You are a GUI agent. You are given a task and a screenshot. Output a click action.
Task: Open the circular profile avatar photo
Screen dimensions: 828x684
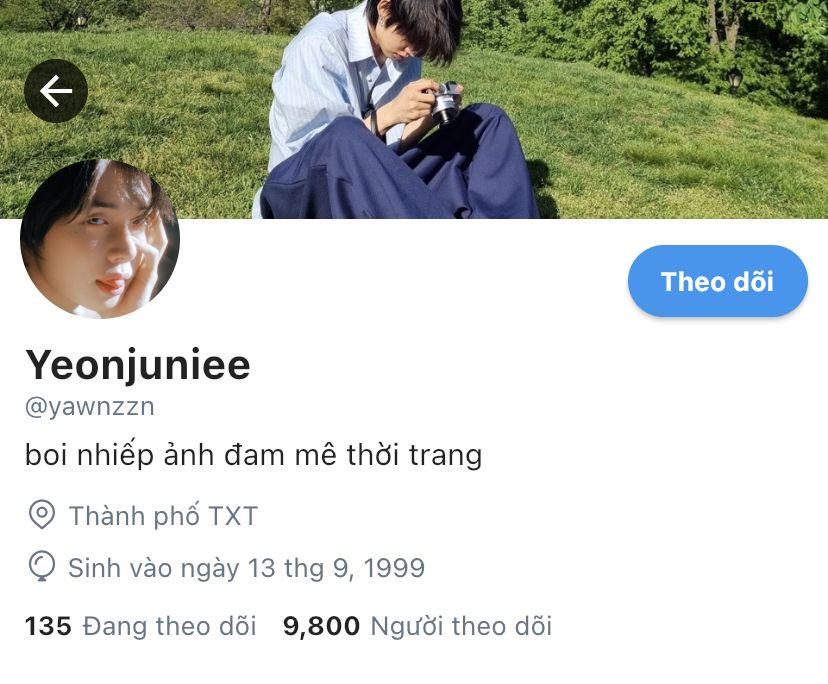100,239
